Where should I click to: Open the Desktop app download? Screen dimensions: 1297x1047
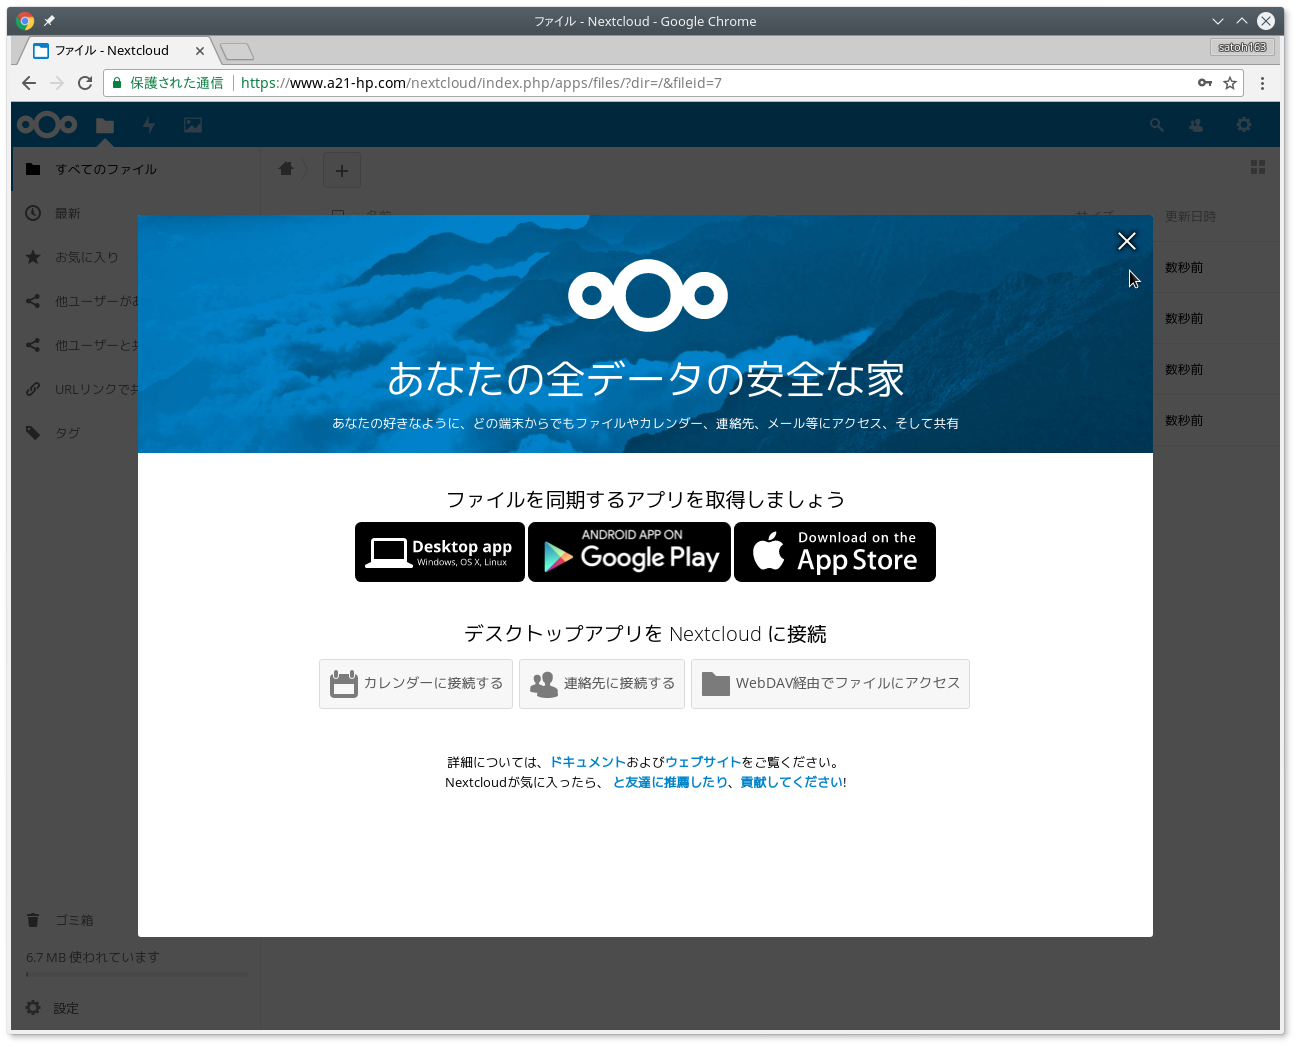(x=440, y=552)
